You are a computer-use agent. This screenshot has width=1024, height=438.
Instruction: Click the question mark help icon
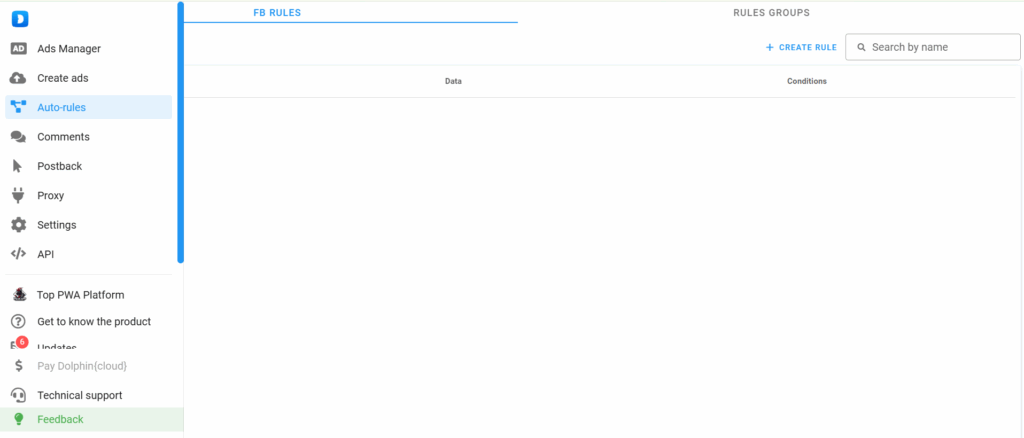18,321
